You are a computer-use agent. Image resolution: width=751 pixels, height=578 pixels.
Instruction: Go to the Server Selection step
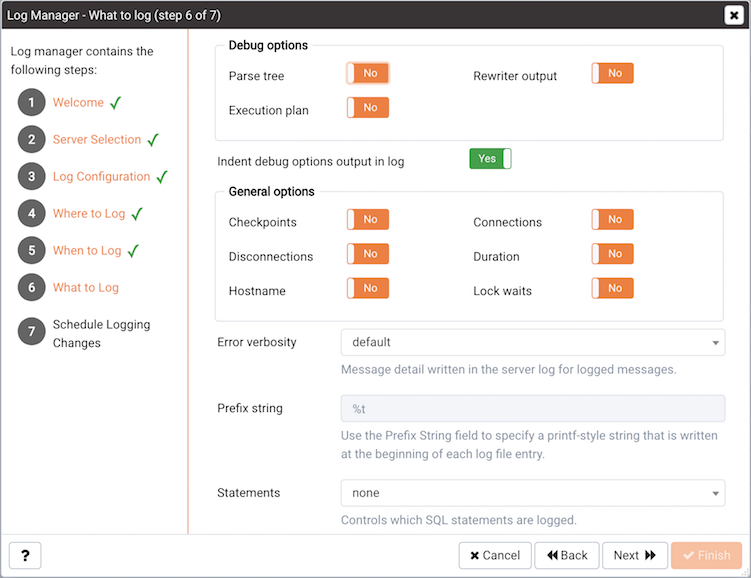tap(97, 139)
